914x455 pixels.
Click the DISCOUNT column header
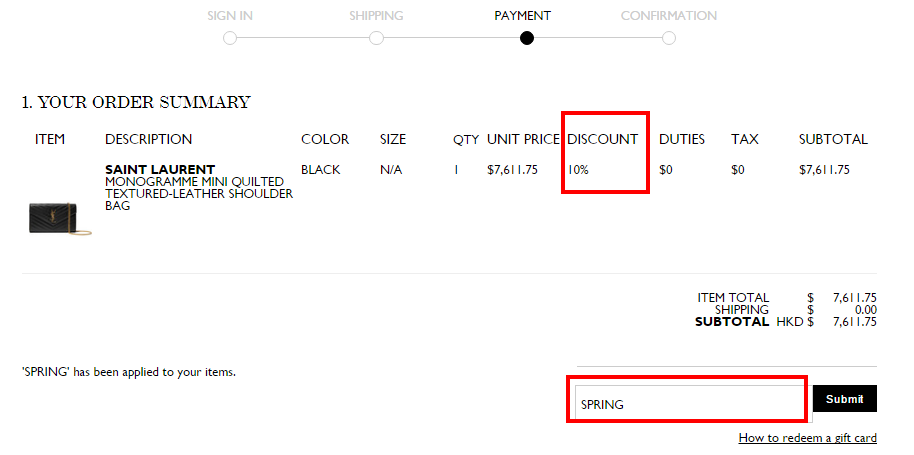(603, 139)
